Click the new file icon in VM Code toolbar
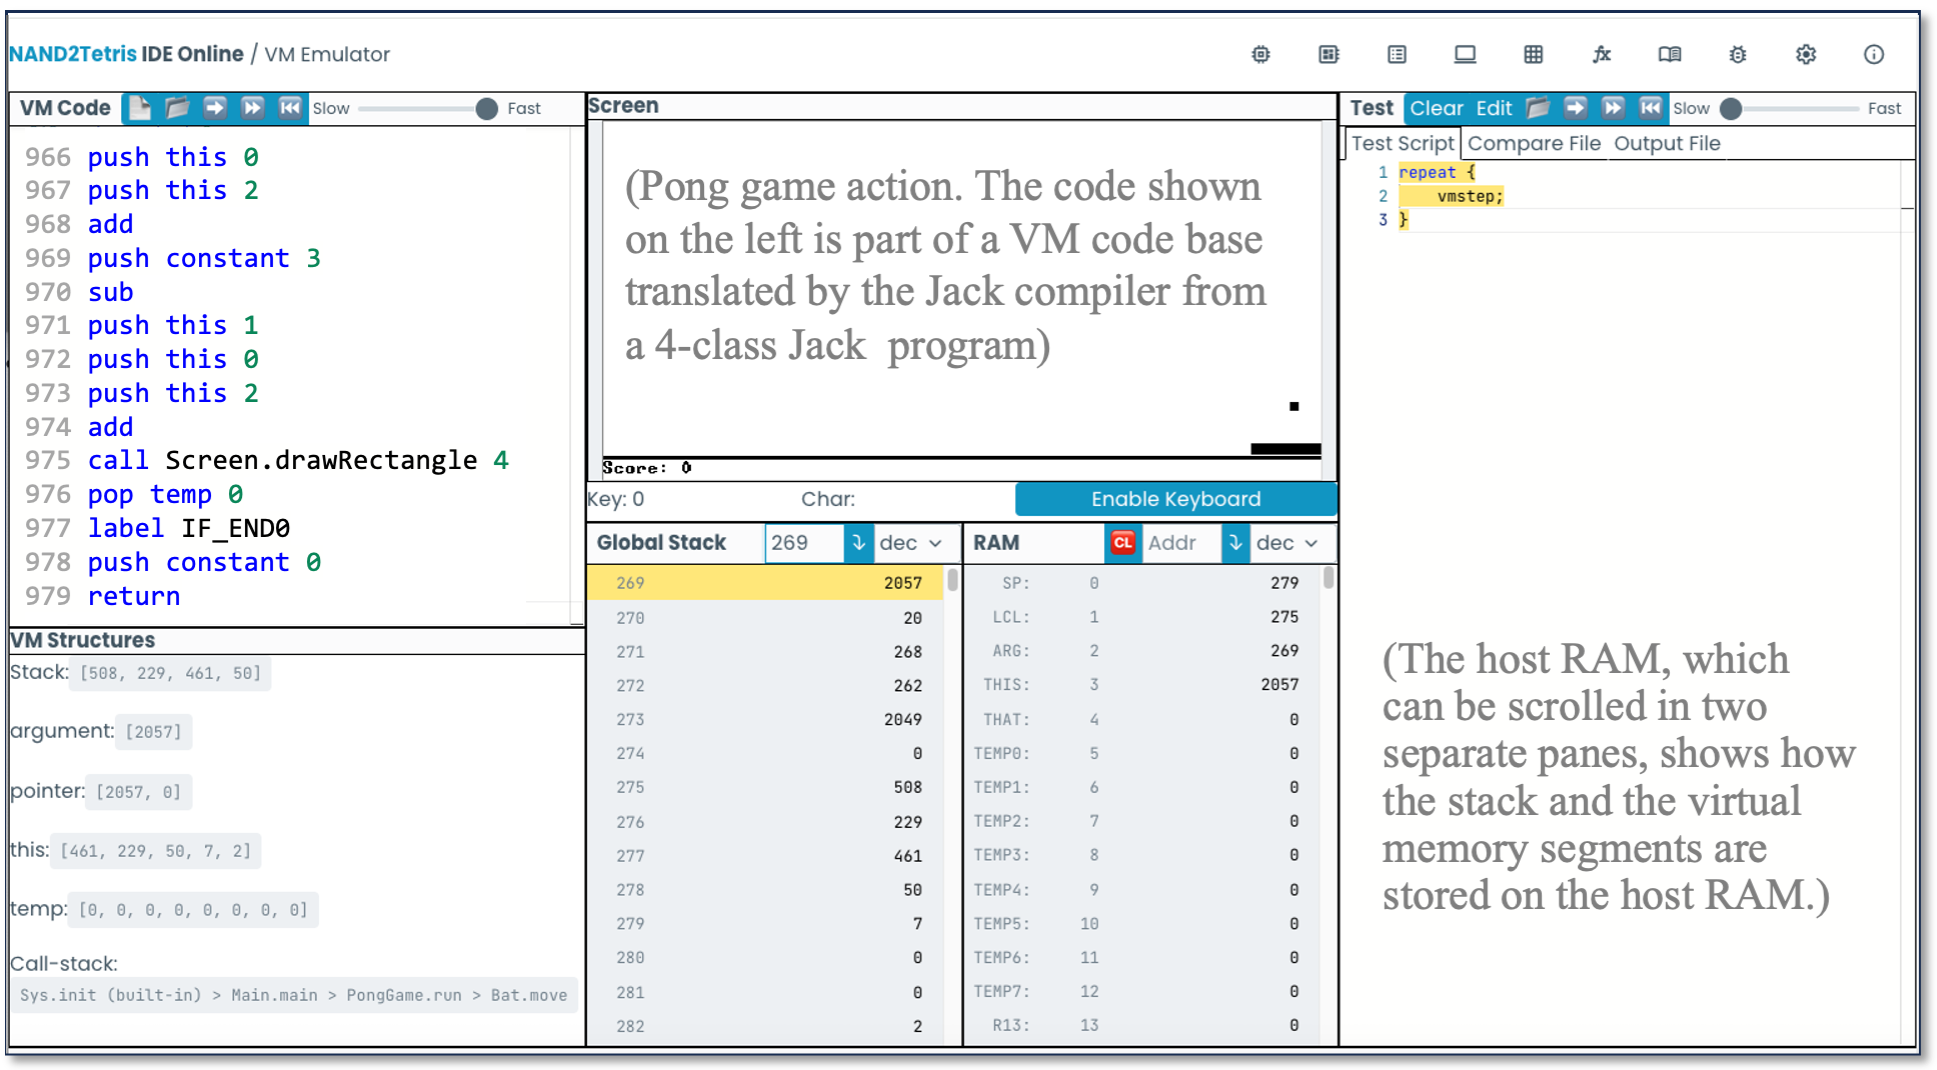 (140, 108)
